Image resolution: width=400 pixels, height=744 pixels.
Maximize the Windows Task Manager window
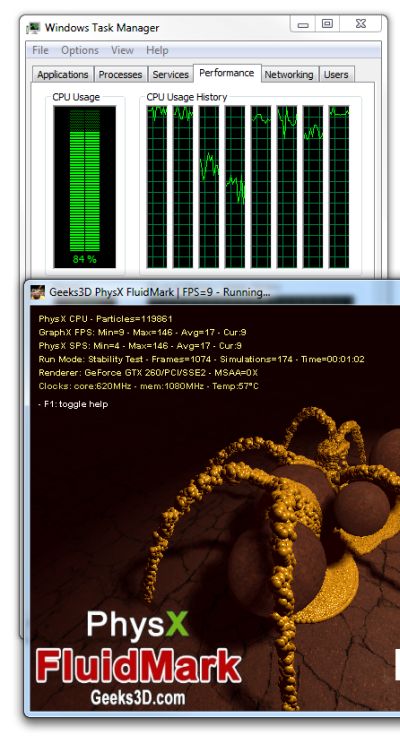click(327, 24)
